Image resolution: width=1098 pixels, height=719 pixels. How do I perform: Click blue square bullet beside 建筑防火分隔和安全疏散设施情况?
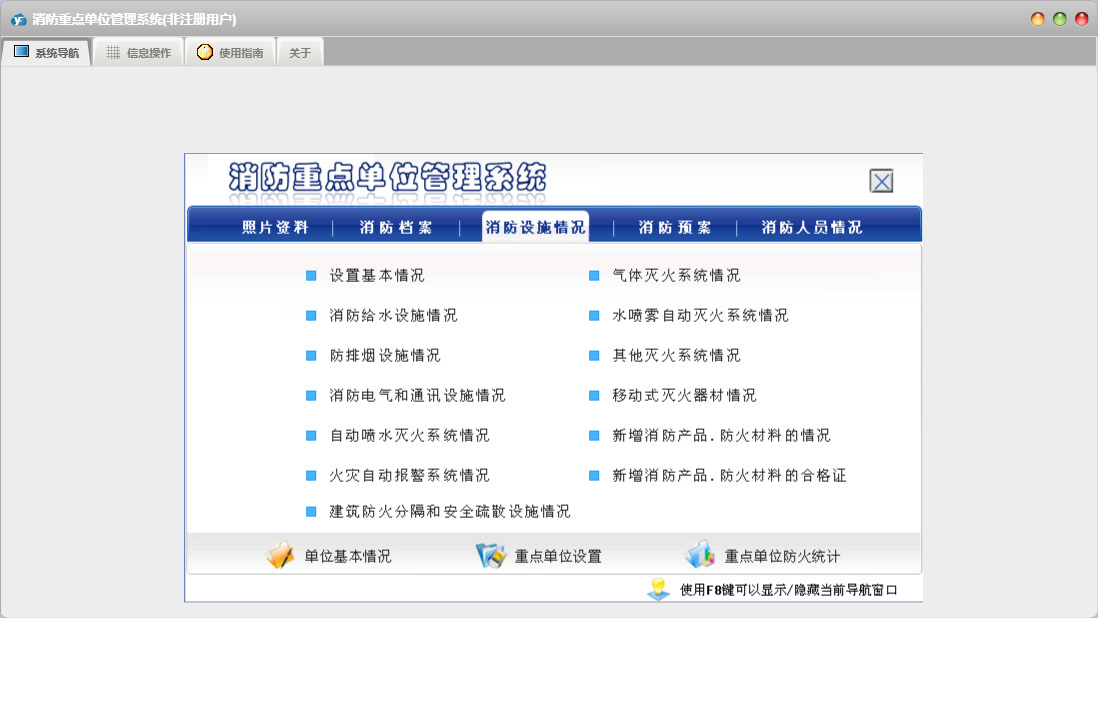311,512
